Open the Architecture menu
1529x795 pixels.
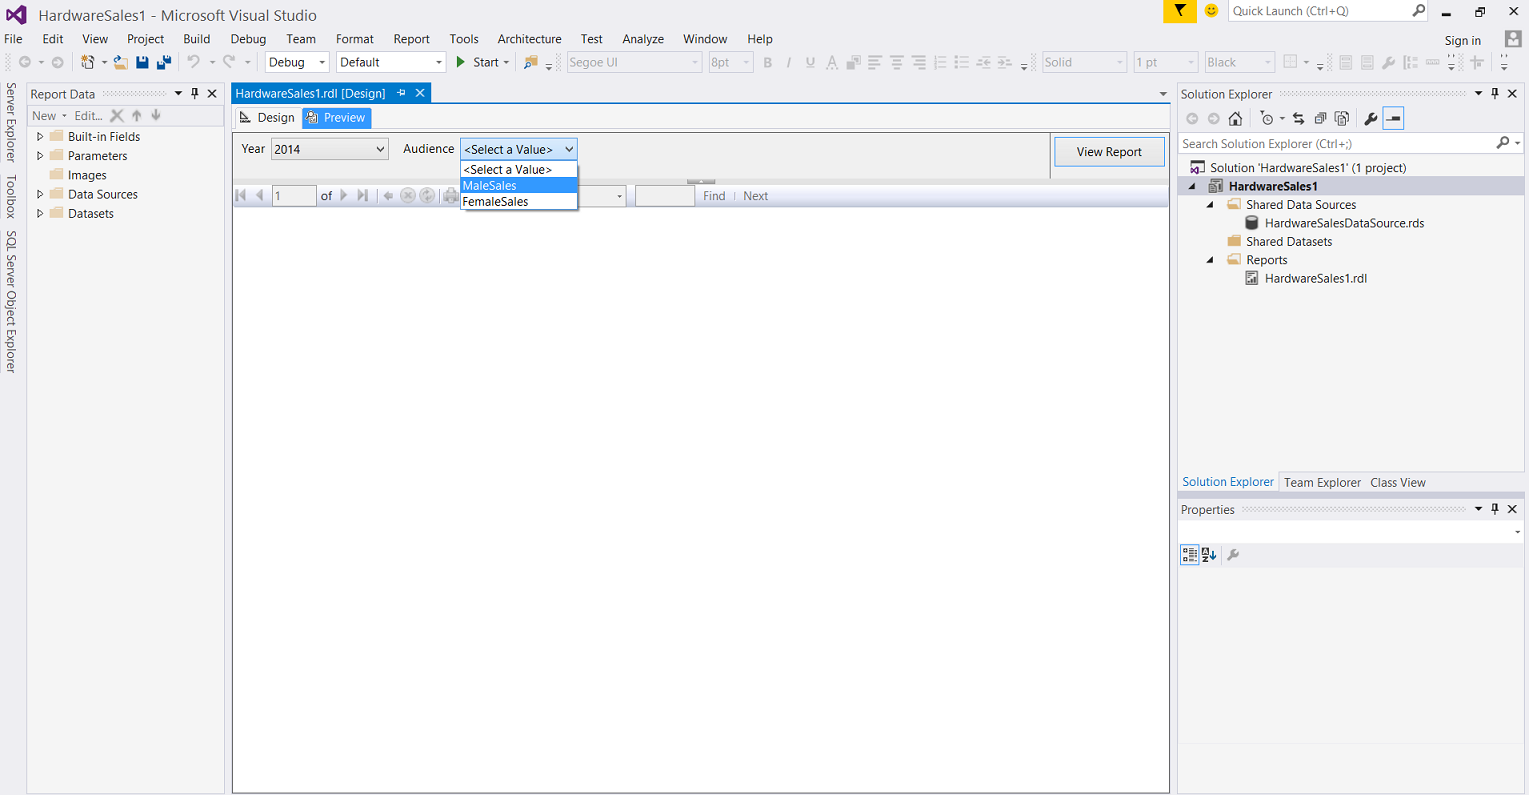coord(529,39)
